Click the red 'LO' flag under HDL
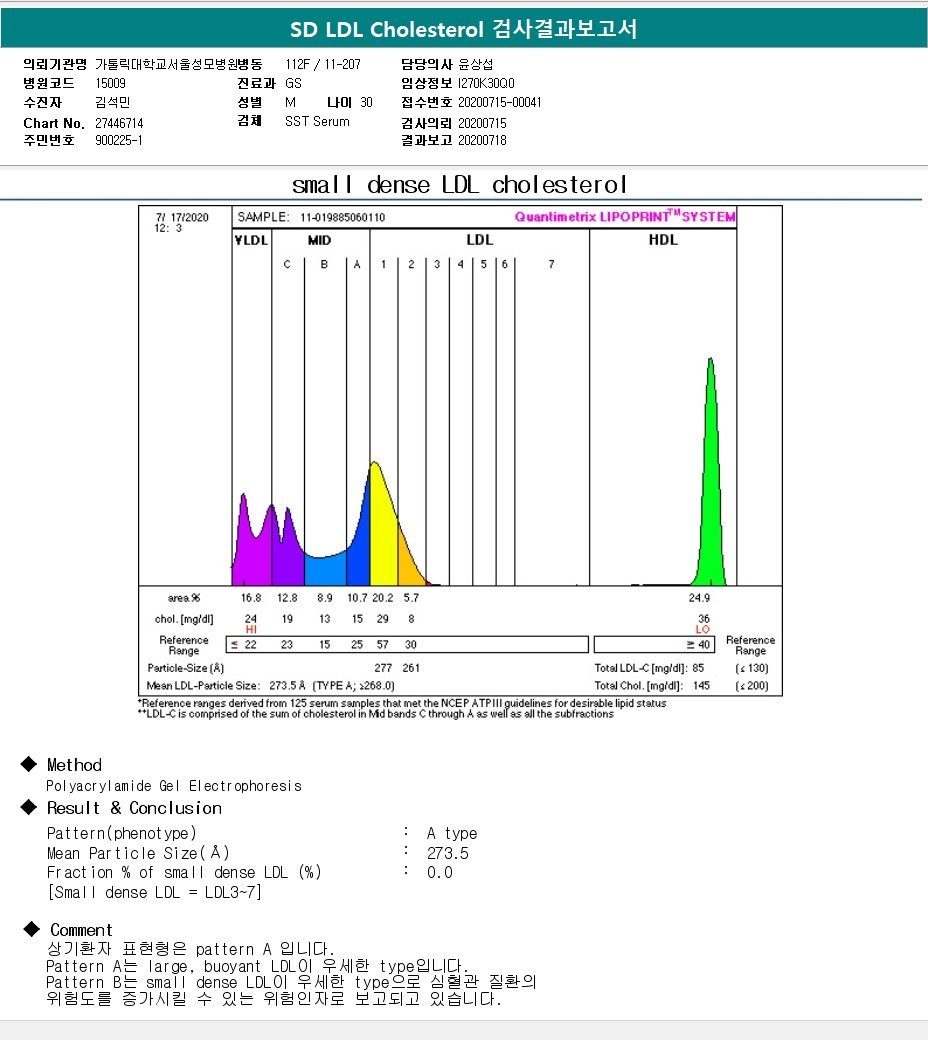The height and width of the screenshot is (1040, 928). click(702, 629)
